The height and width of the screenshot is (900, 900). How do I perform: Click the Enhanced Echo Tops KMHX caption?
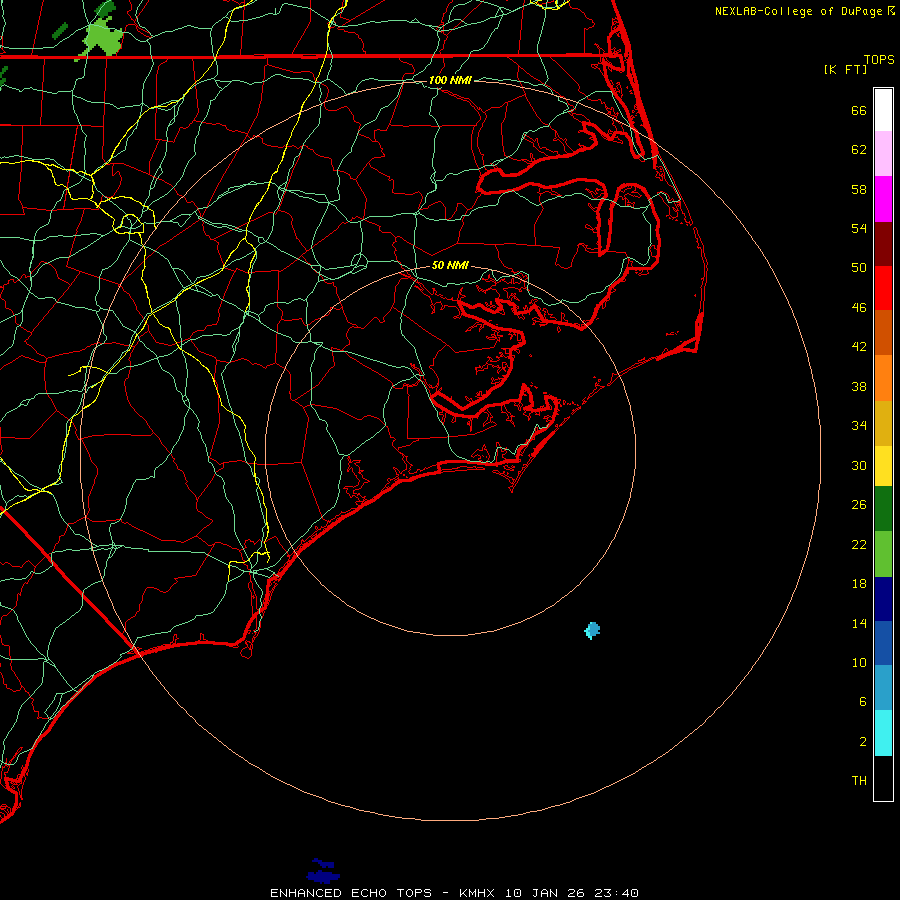(x=454, y=892)
